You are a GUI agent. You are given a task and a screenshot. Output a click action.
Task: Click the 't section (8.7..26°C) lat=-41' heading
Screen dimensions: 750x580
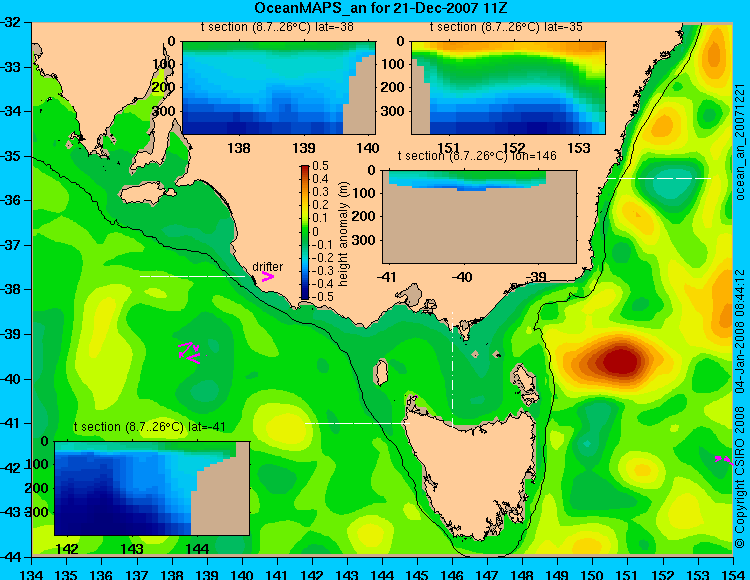click(149, 427)
